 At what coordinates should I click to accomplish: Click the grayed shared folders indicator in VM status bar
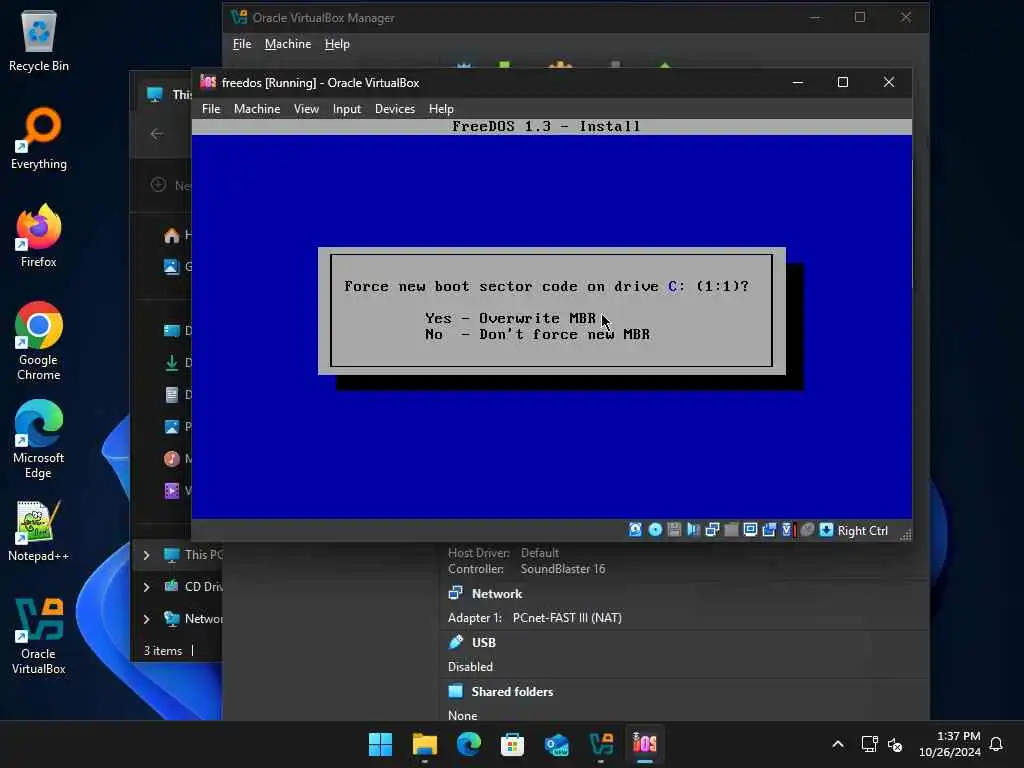731,530
